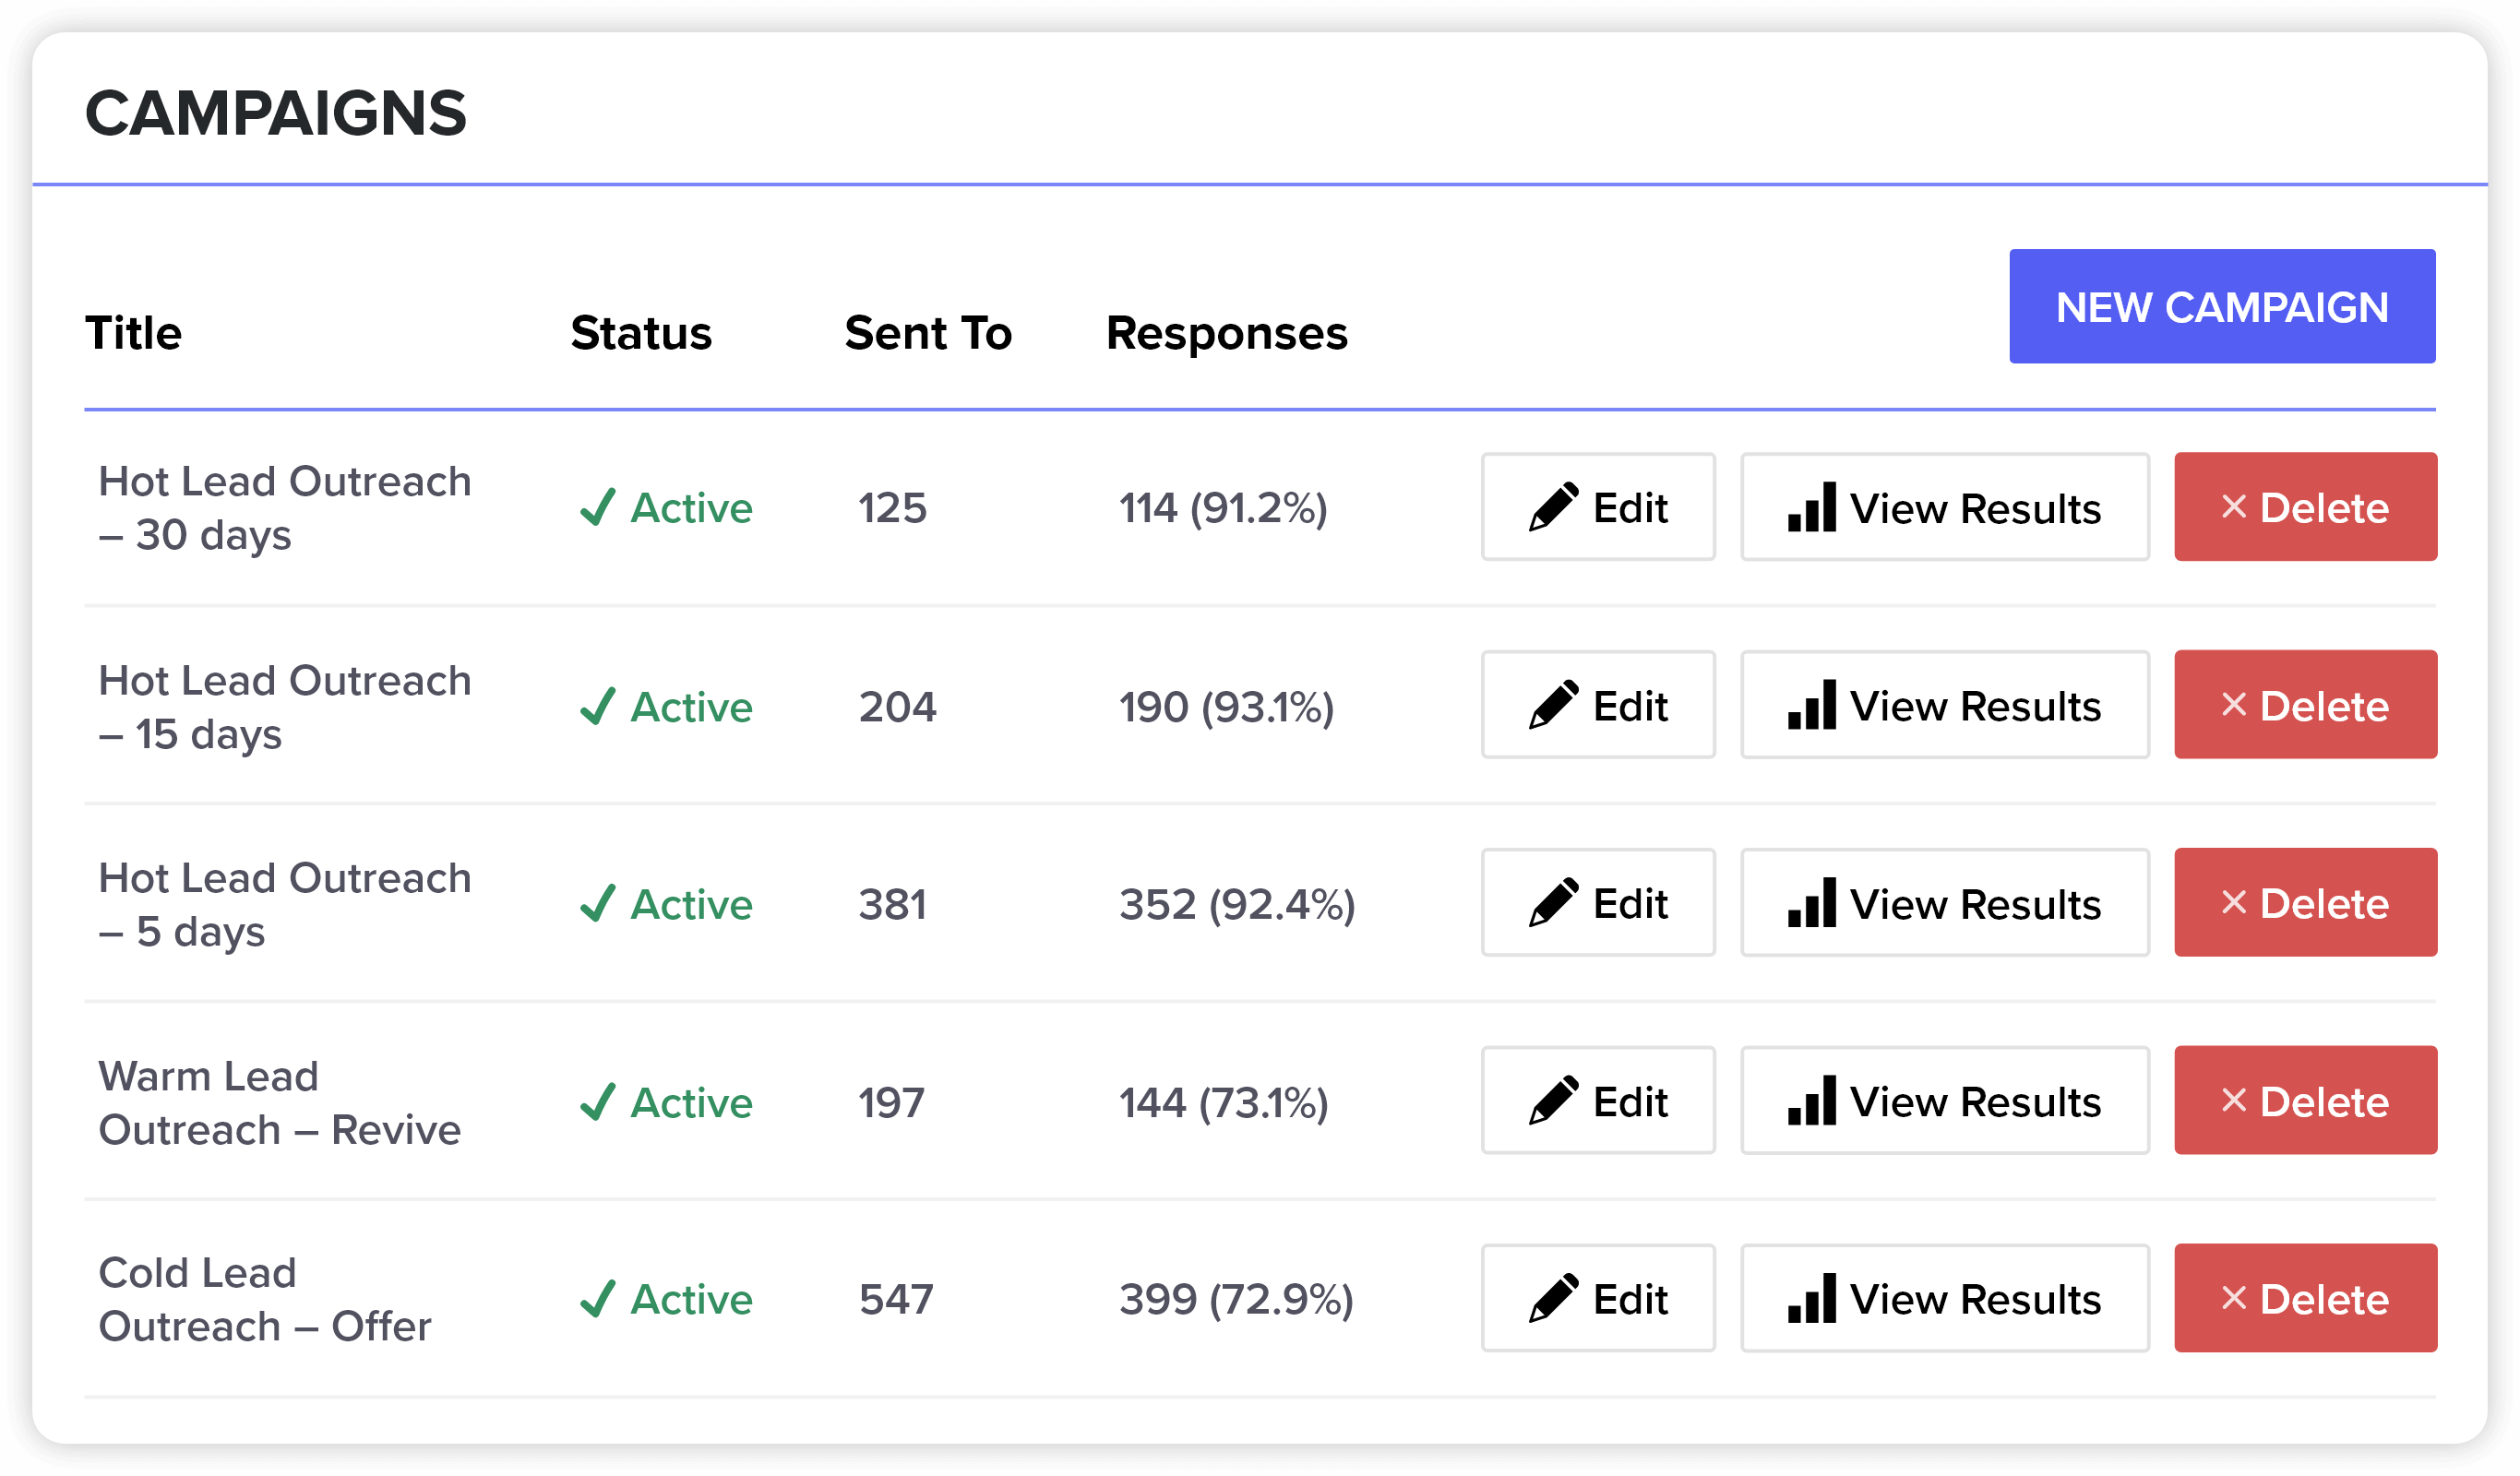Click the Sent To value 547

coord(896,1299)
